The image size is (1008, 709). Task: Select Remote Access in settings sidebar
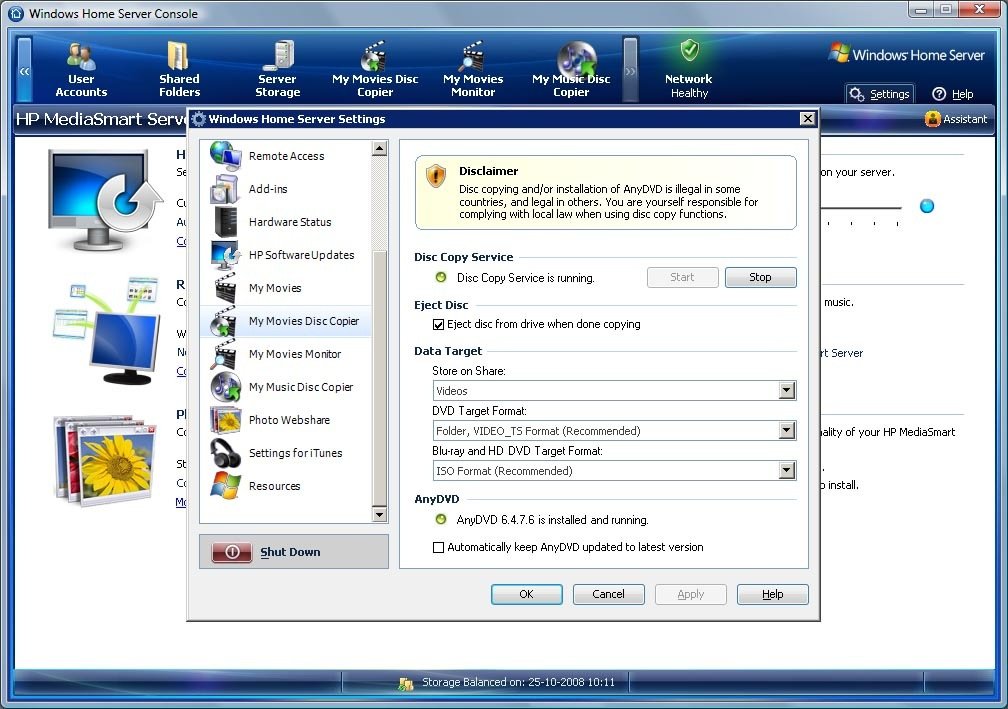tap(286, 156)
